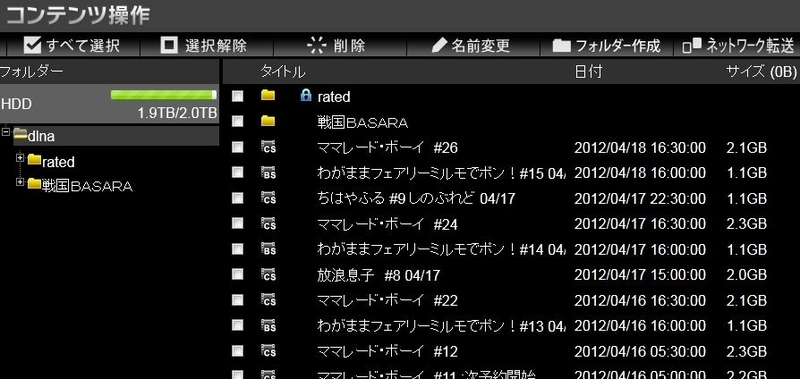Click the pencil icon beside 名前変更
The height and width of the screenshot is (379, 800).
point(439,46)
